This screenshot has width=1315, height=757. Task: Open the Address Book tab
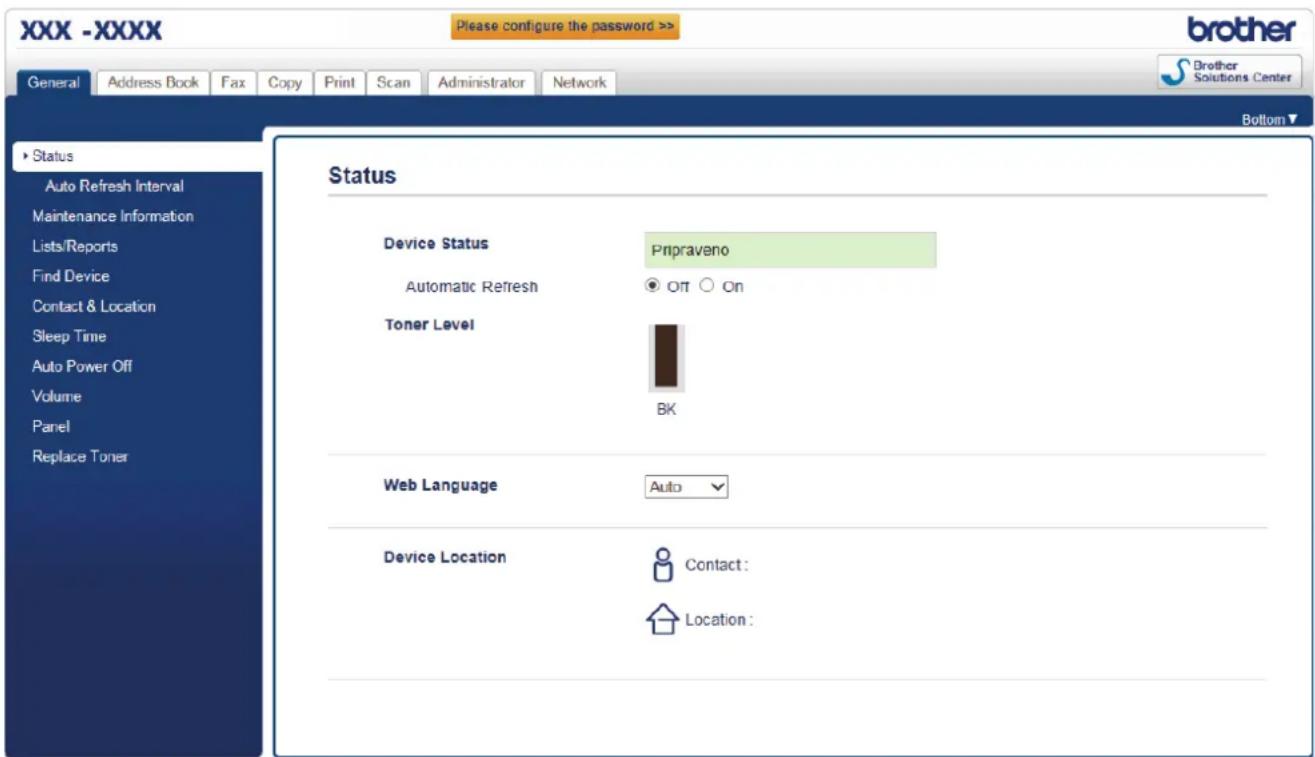(x=153, y=83)
